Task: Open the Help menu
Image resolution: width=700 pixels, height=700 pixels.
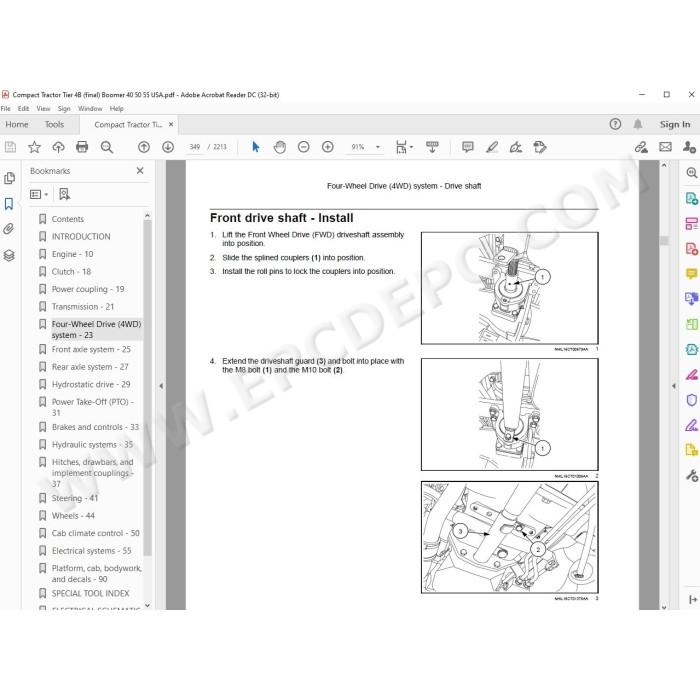Action: pos(117,108)
